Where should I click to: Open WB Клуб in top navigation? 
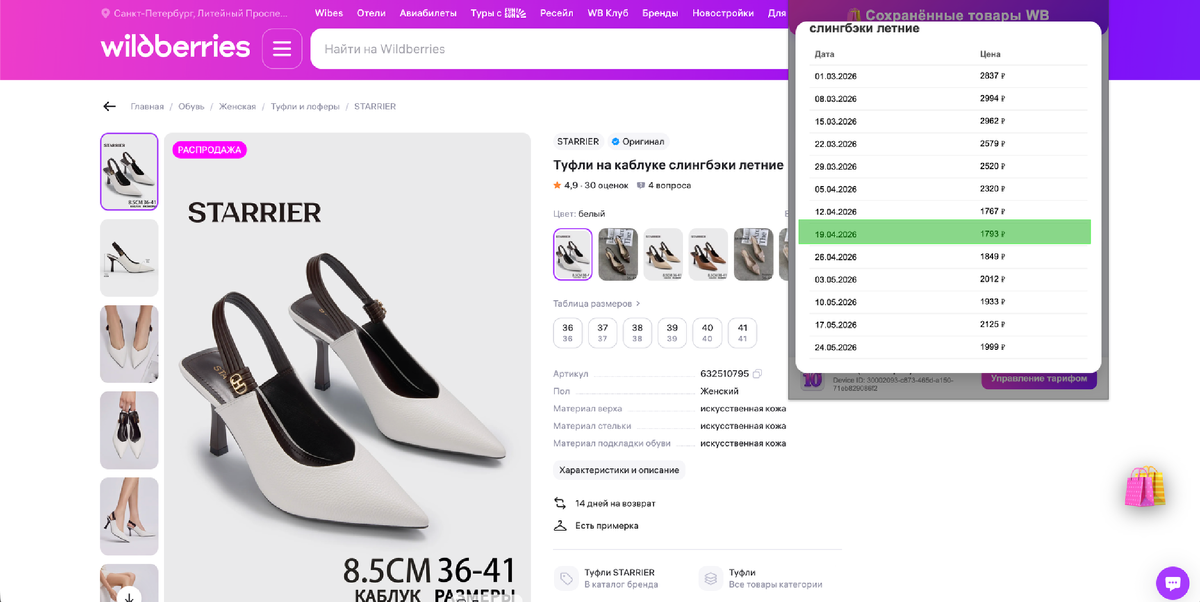click(609, 13)
